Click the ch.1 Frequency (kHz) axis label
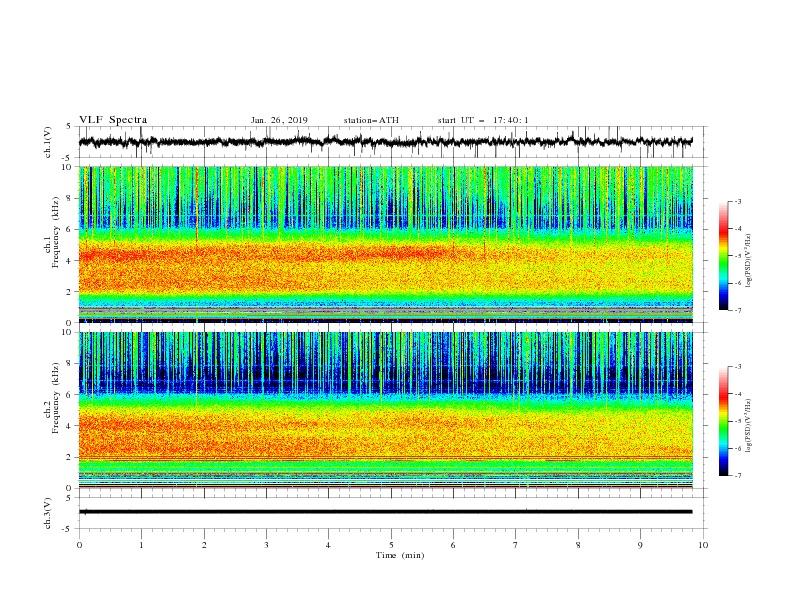The height and width of the screenshot is (612, 792). (52, 230)
